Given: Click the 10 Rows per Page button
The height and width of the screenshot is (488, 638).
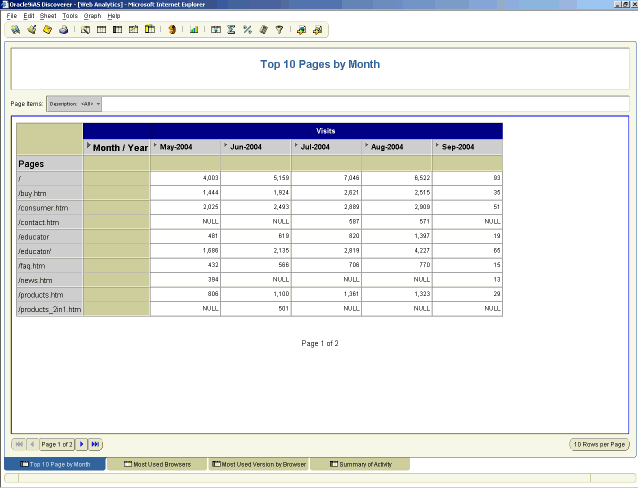Looking at the screenshot, I should [x=599, y=444].
